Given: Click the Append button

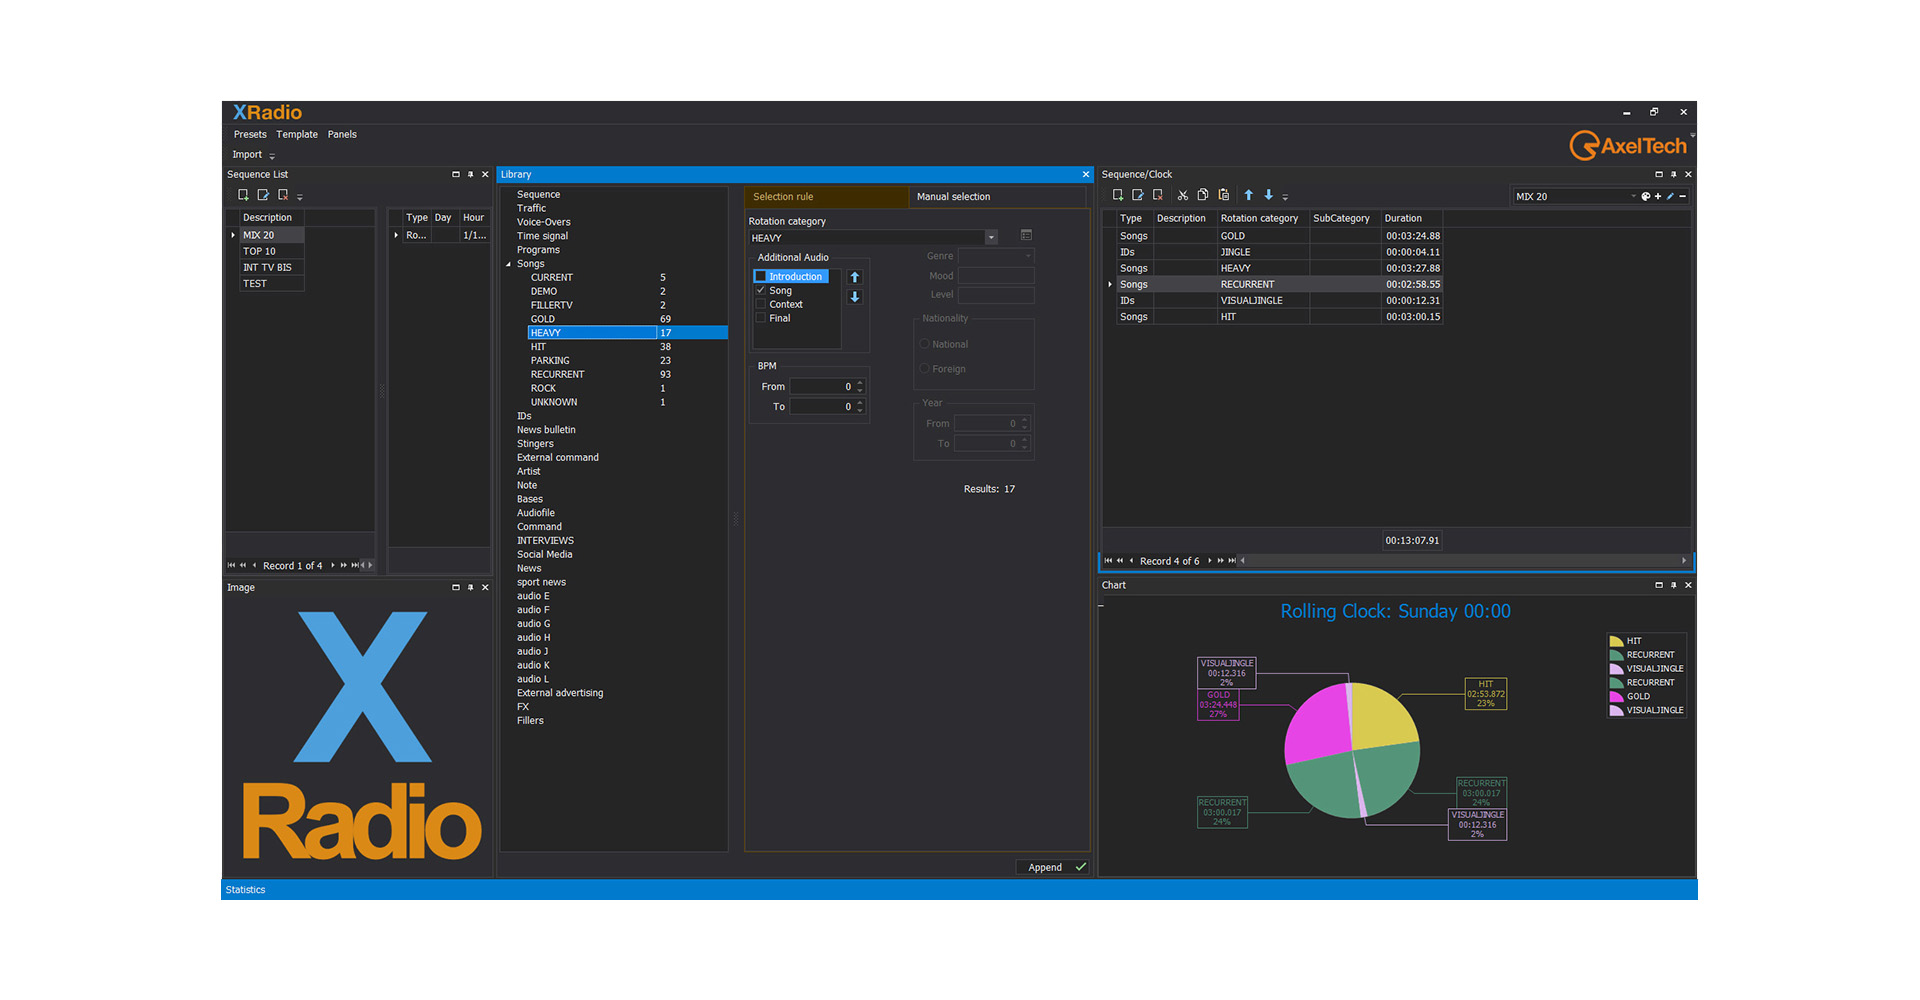Looking at the screenshot, I should pyautogui.click(x=1044, y=867).
